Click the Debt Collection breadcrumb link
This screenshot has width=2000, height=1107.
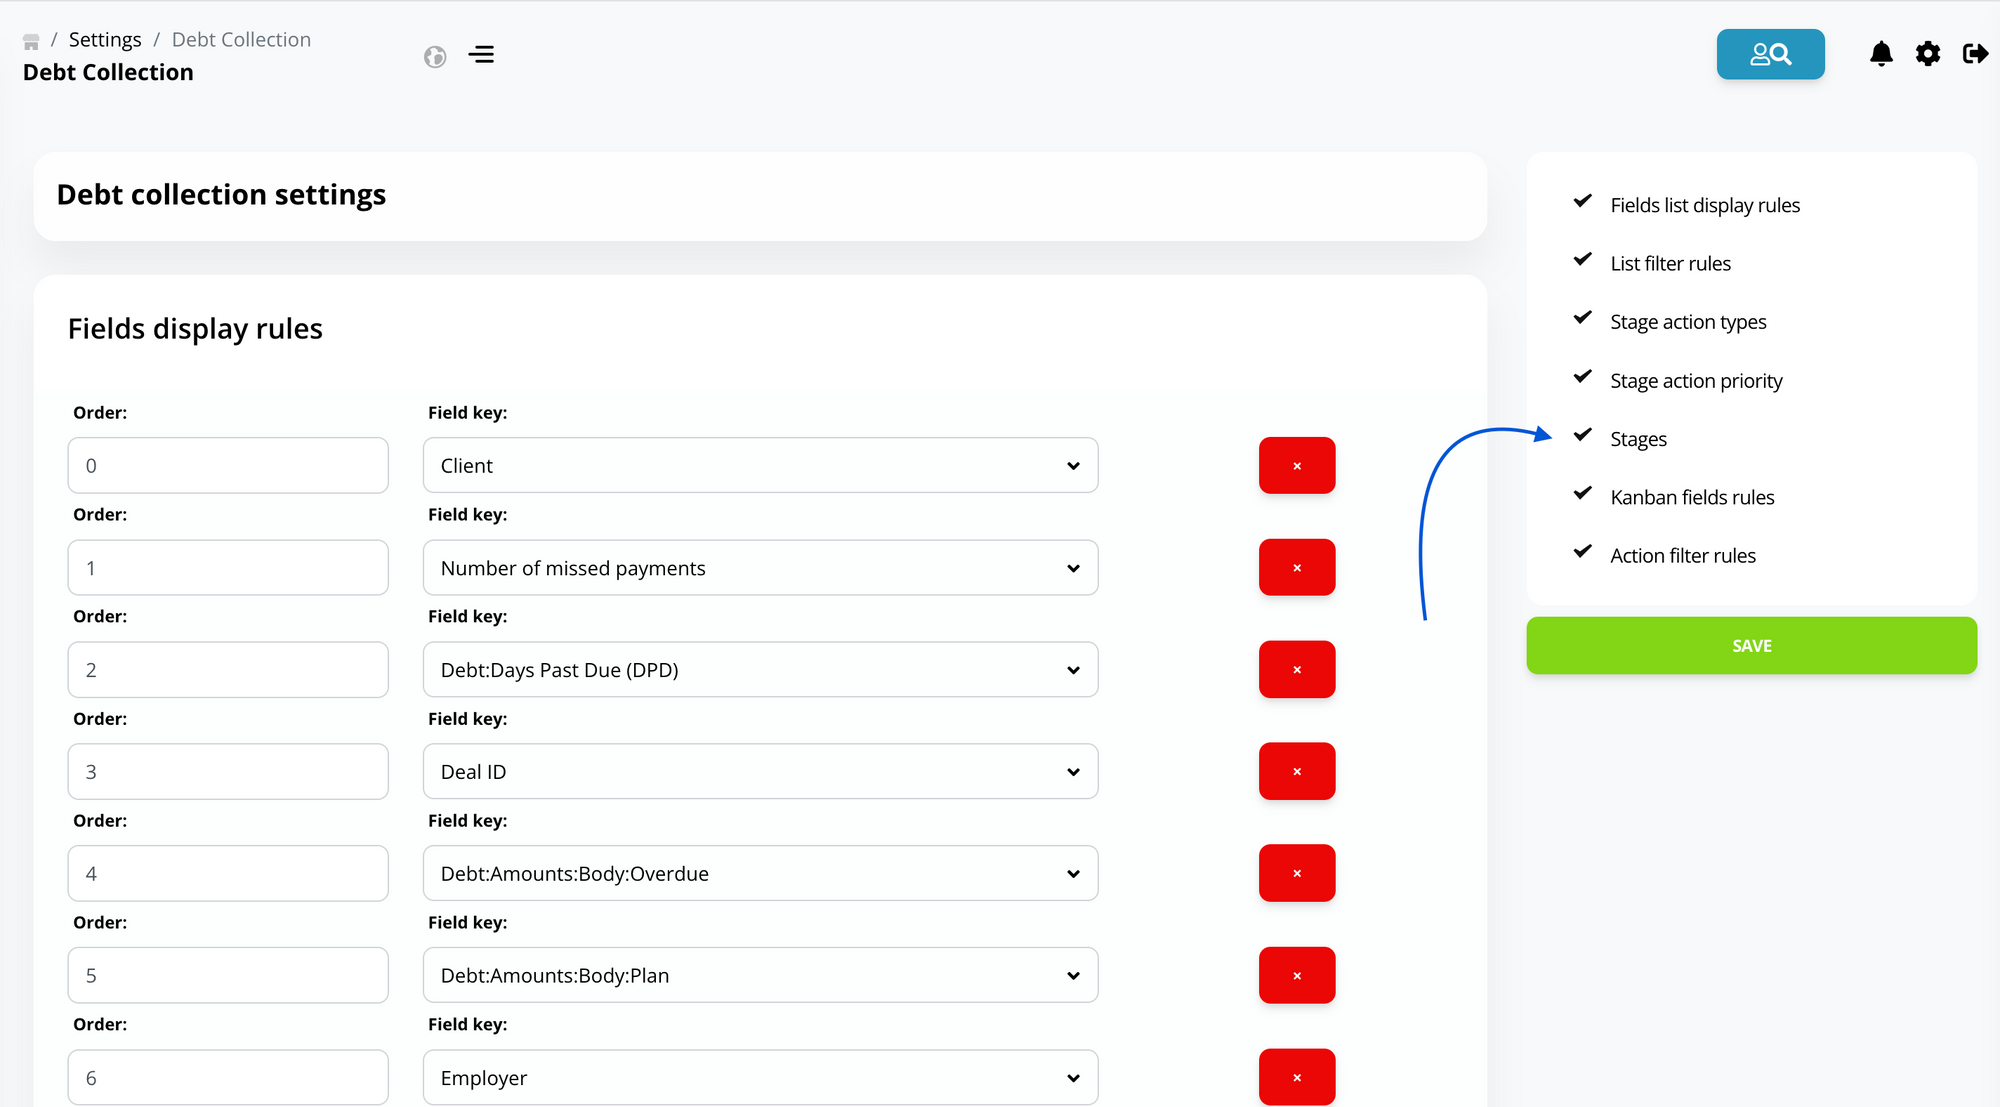tap(241, 40)
